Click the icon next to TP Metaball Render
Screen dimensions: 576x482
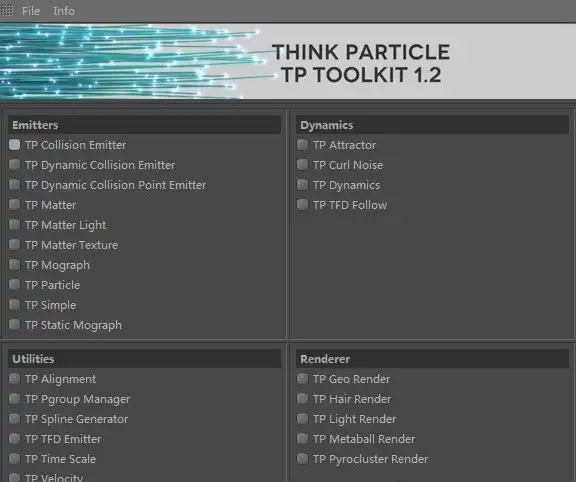coord(302,439)
